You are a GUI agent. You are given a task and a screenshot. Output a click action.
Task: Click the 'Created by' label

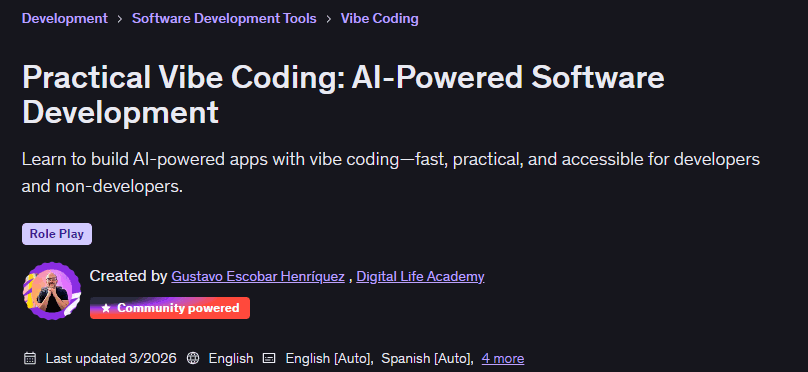[x=128, y=276]
